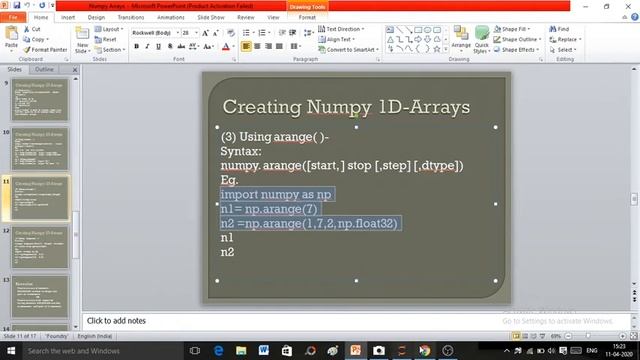Adjust the zoom level slider
Screen dimensions: 640x360
(588, 336)
